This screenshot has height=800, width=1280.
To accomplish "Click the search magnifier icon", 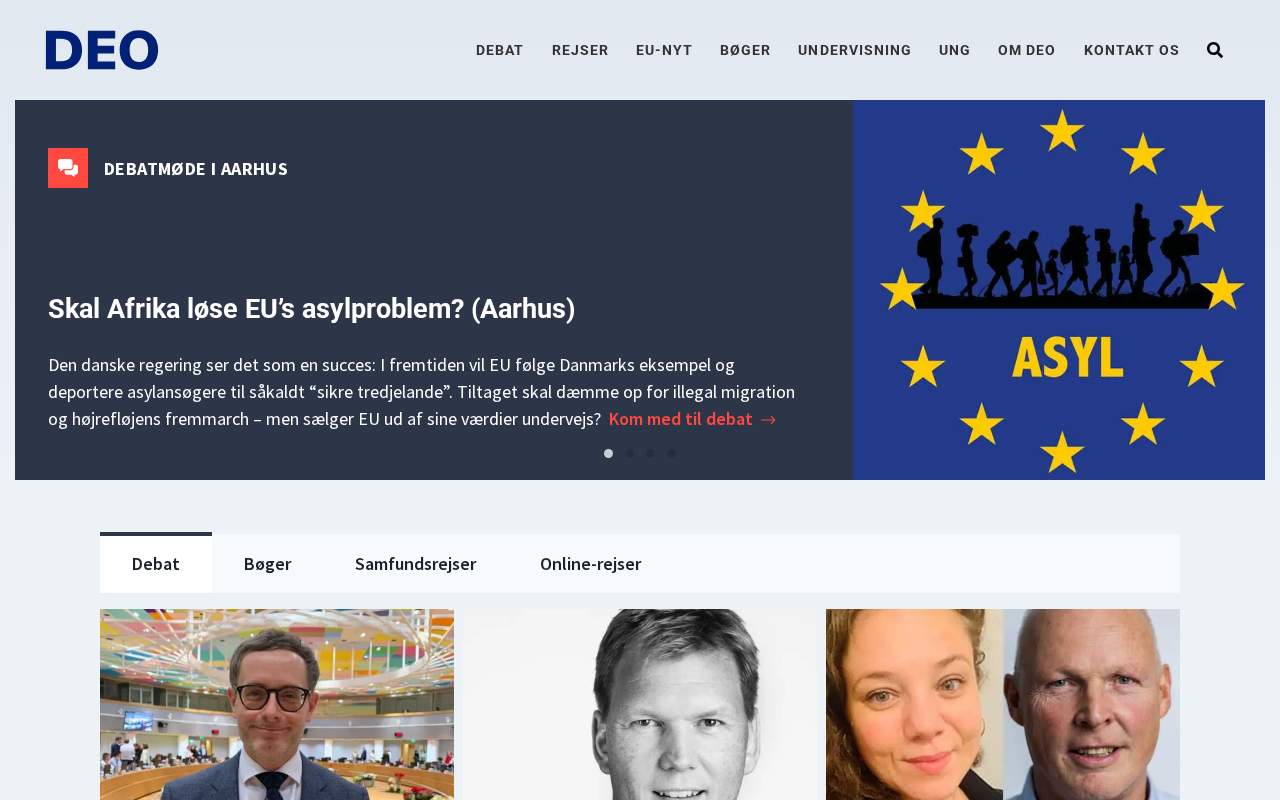I will coord(1215,50).
